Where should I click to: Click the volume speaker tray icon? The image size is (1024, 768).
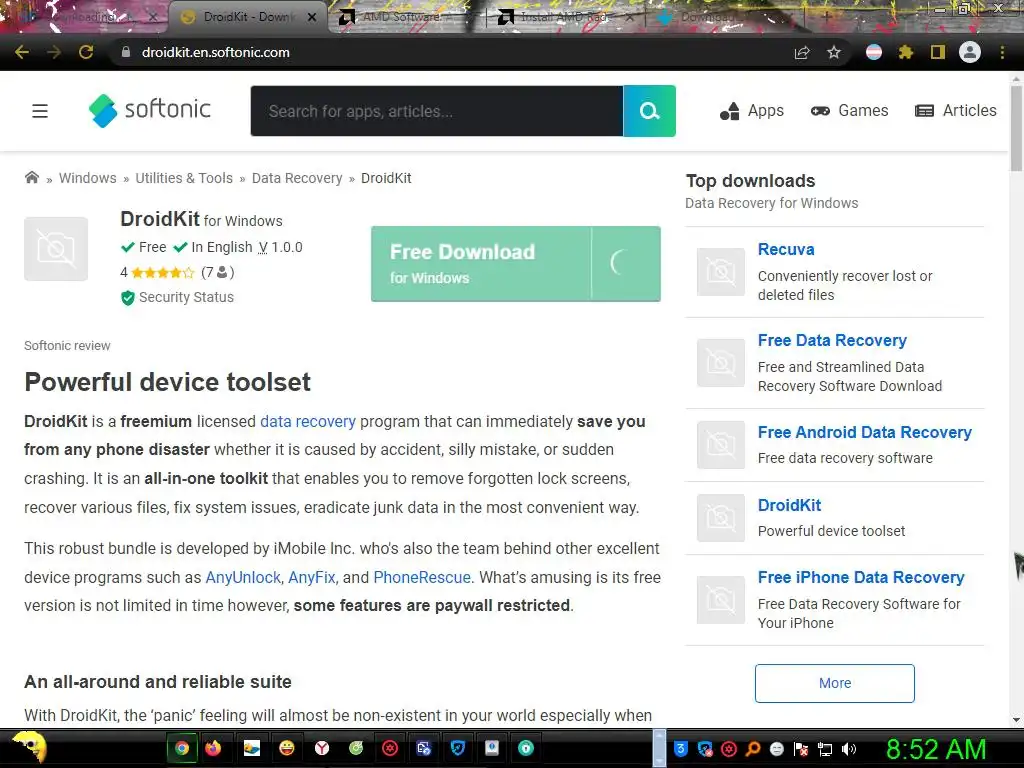click(x=849, y=749)
